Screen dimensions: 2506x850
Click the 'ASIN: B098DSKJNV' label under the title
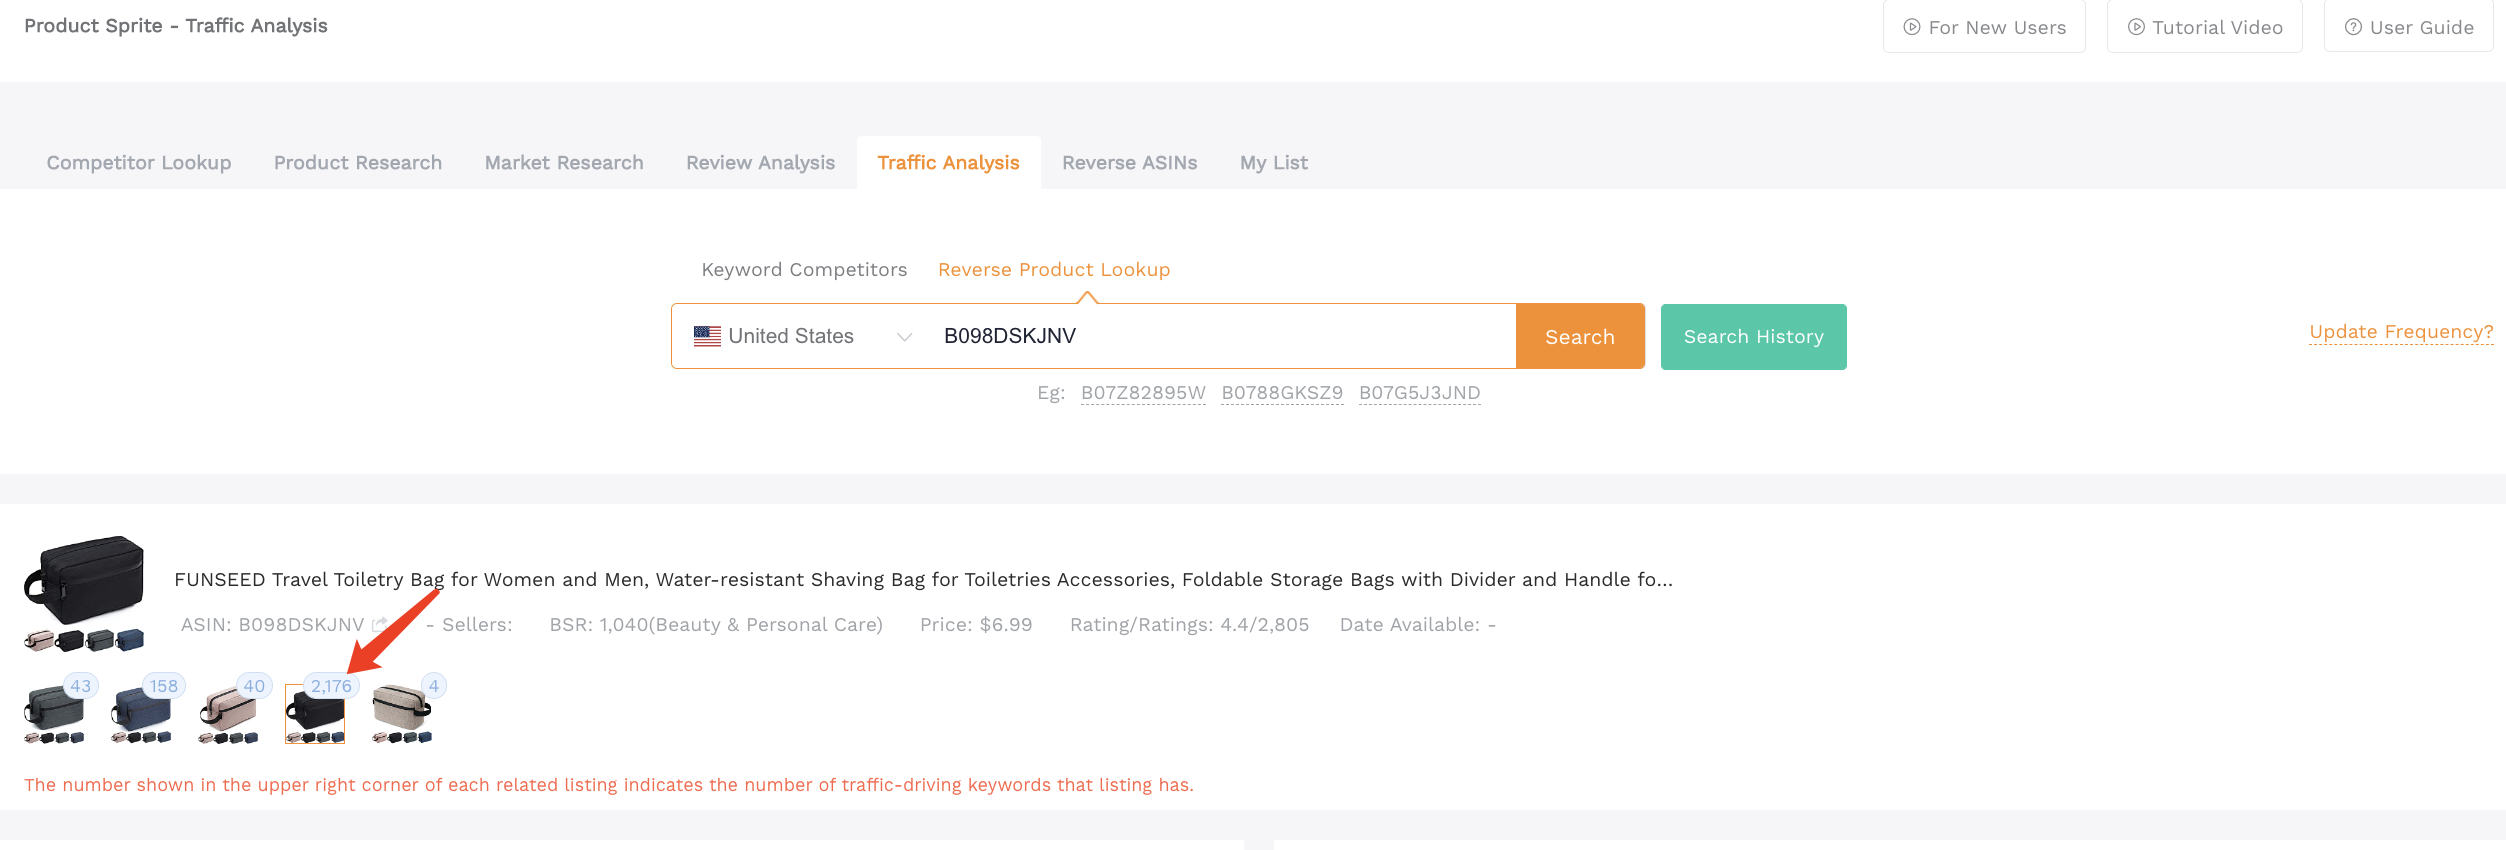pos(272,624)
